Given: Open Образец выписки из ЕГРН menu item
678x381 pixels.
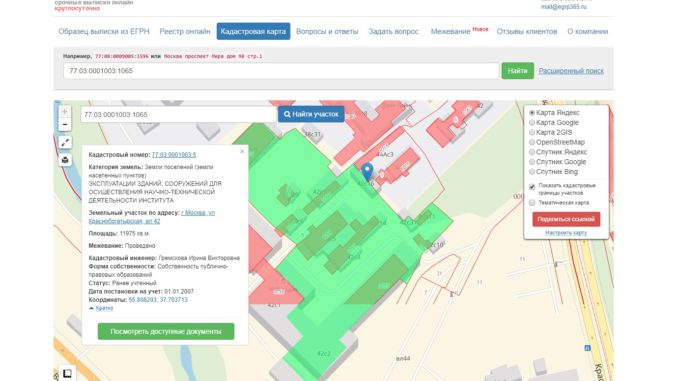Looking at the screenshot, I should [104, 31].
